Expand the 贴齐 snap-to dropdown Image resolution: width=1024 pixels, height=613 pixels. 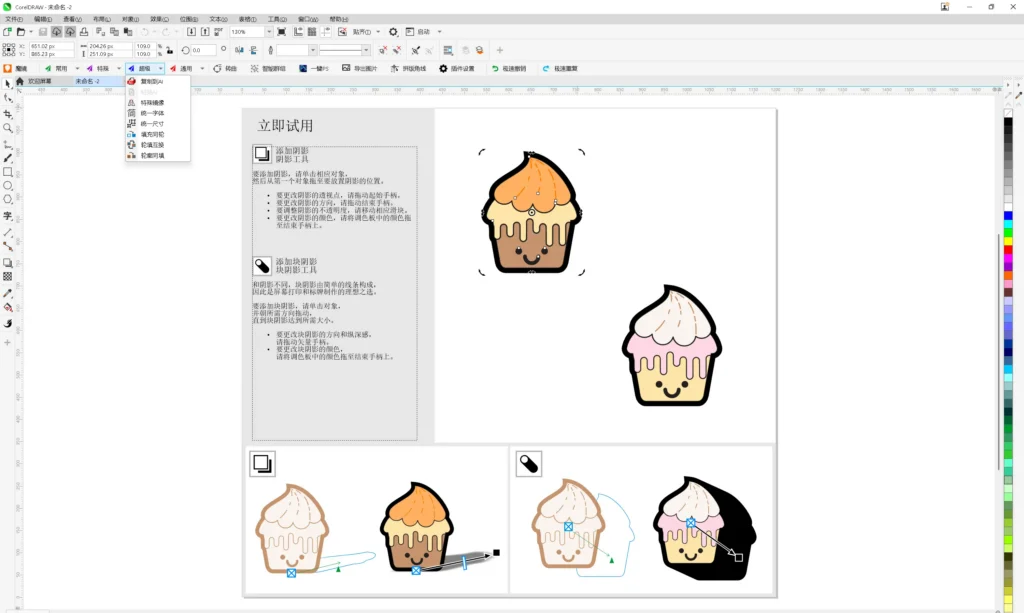coord(378,31)
